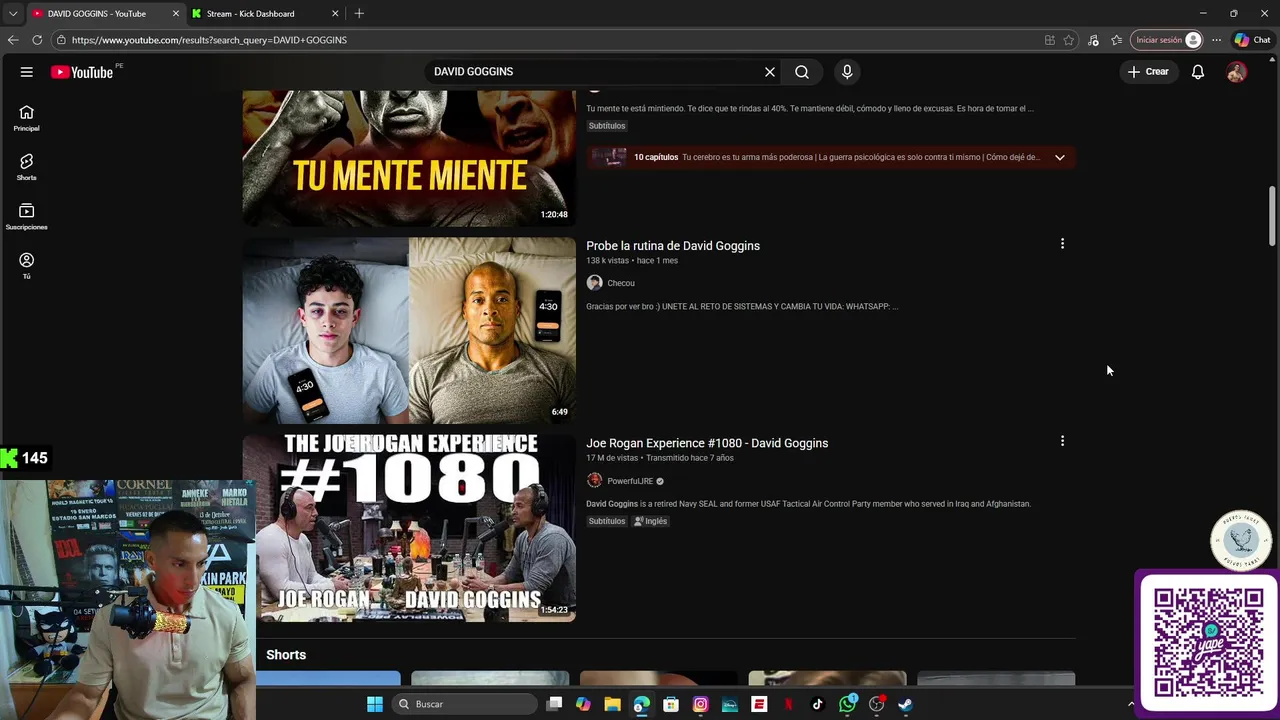Open the YouTube hamburger guide menu
Screen dimensions: 1280x720
pos(27,72)
